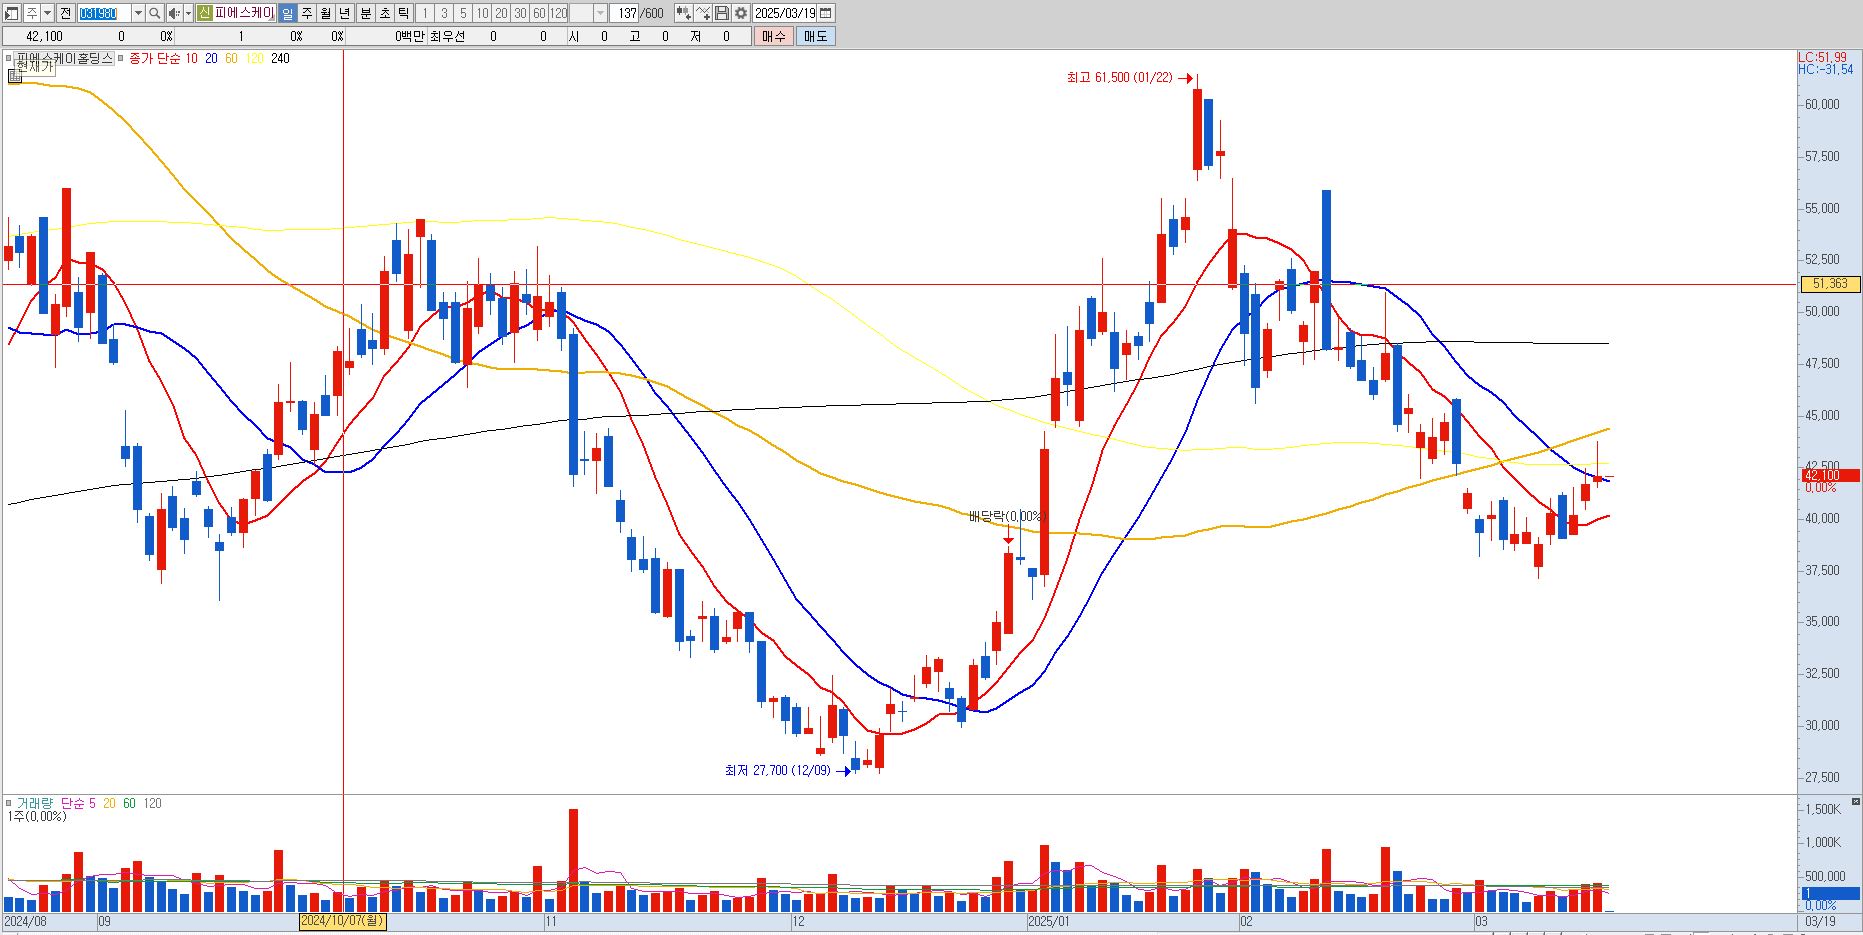This screenshot has height=935, width=1863.
Task: Open stock code 031980 history dropdown
Action: pos(138,13)
